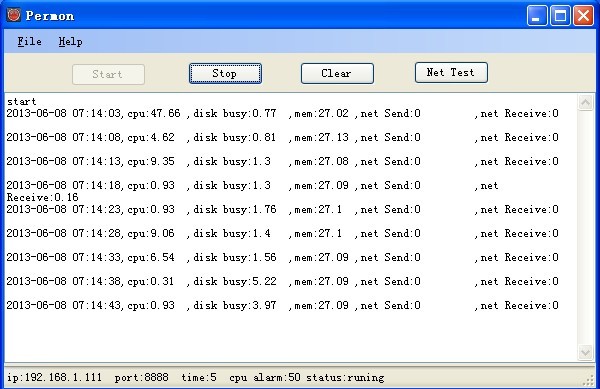Click the disabled Start button

(108, 74)
